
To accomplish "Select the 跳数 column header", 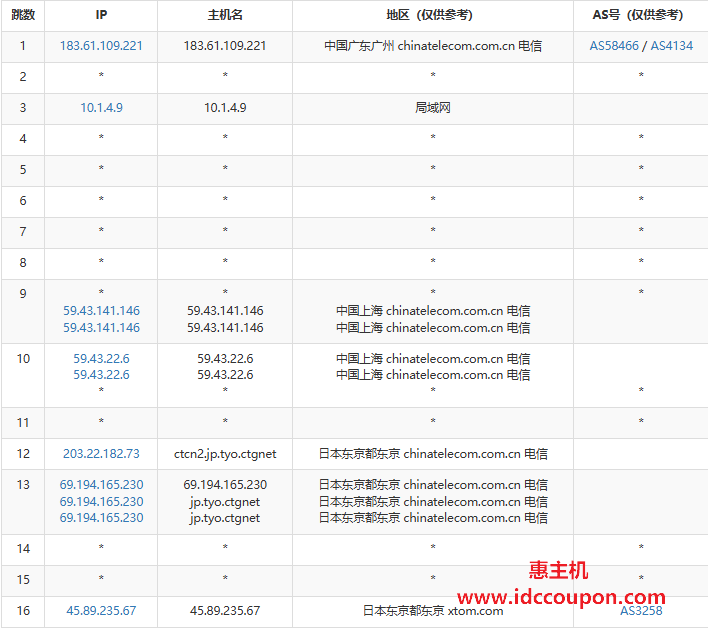I will pos(23,15).
